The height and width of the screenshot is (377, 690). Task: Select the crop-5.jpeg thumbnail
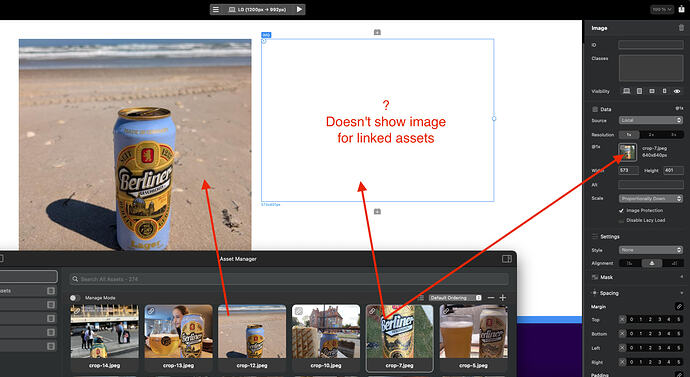473,331
